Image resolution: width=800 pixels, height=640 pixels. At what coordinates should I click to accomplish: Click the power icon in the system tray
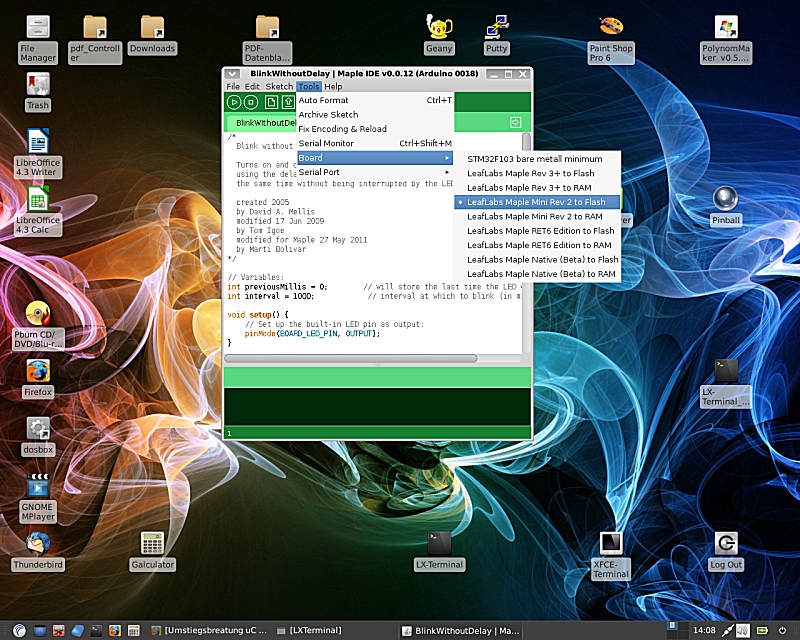(782, 630)
